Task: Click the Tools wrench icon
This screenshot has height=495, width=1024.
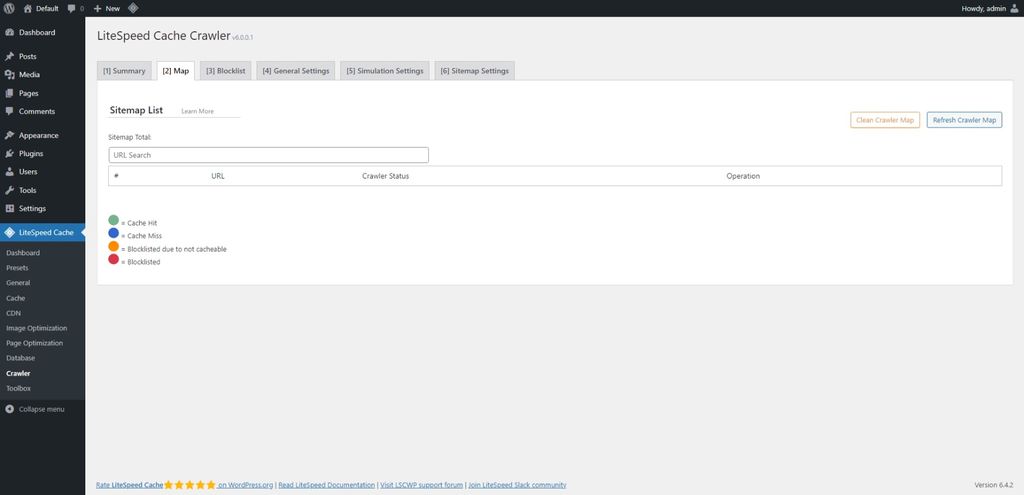Action: pos(10,191)
